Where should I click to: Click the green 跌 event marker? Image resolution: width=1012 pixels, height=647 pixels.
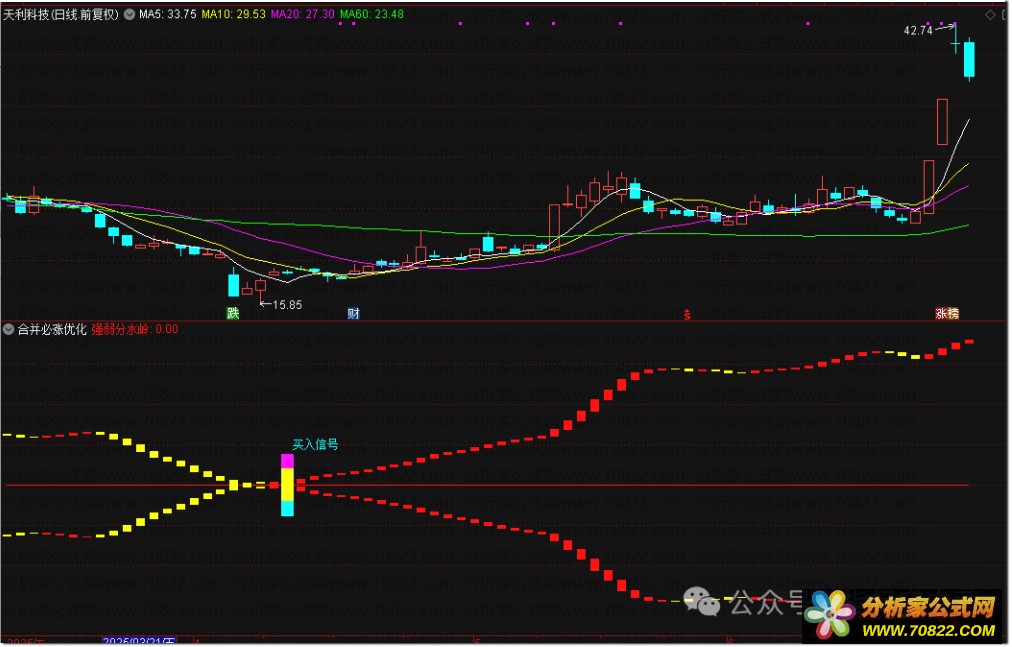(x=233, y=313)
